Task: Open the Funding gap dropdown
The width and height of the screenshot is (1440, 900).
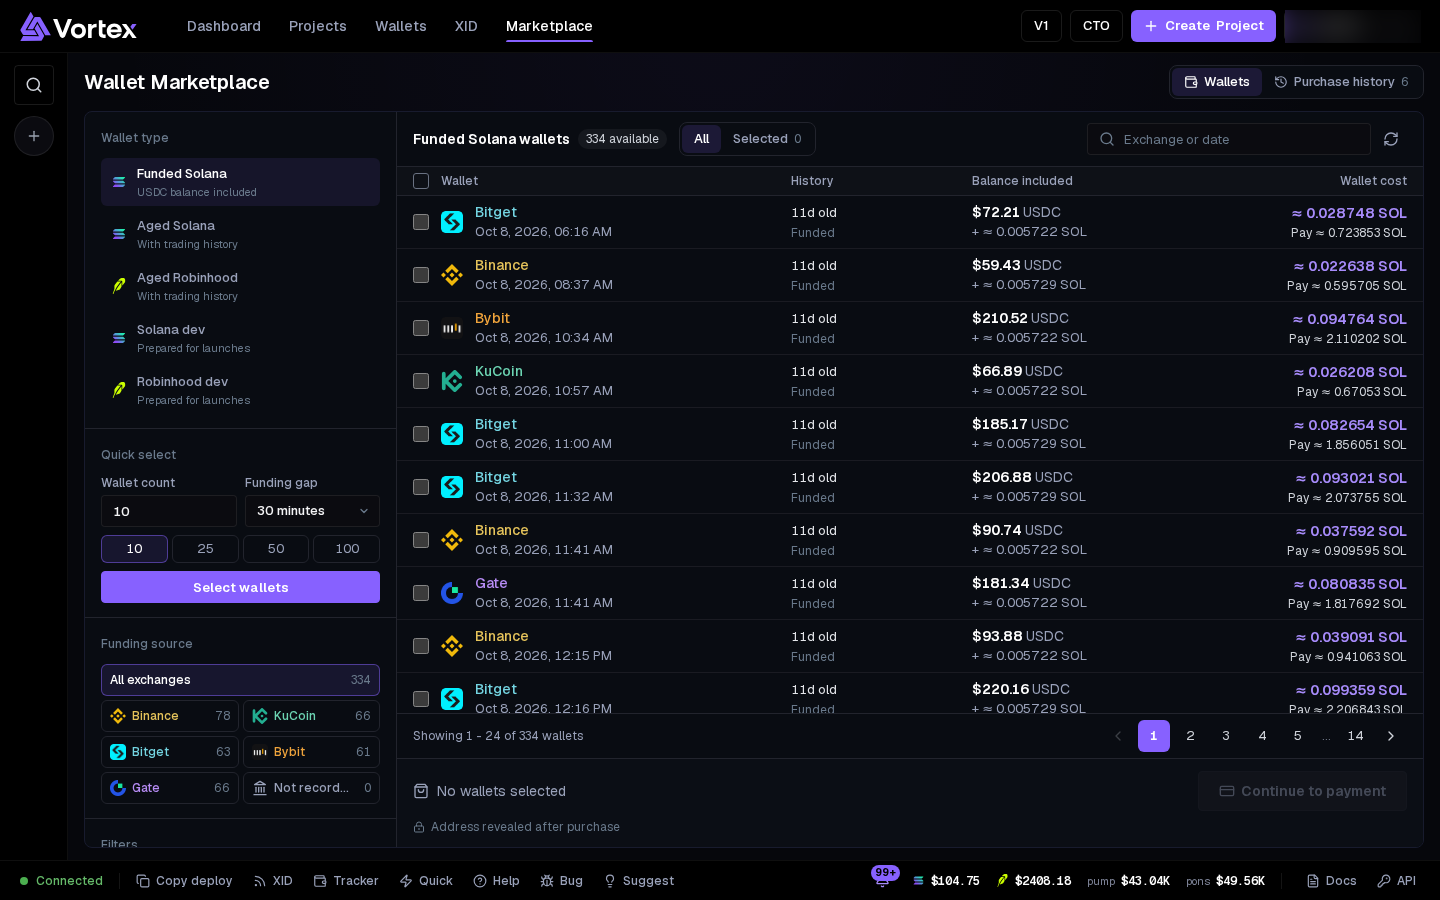Action: pyautogui.click(x=312, y=511)
